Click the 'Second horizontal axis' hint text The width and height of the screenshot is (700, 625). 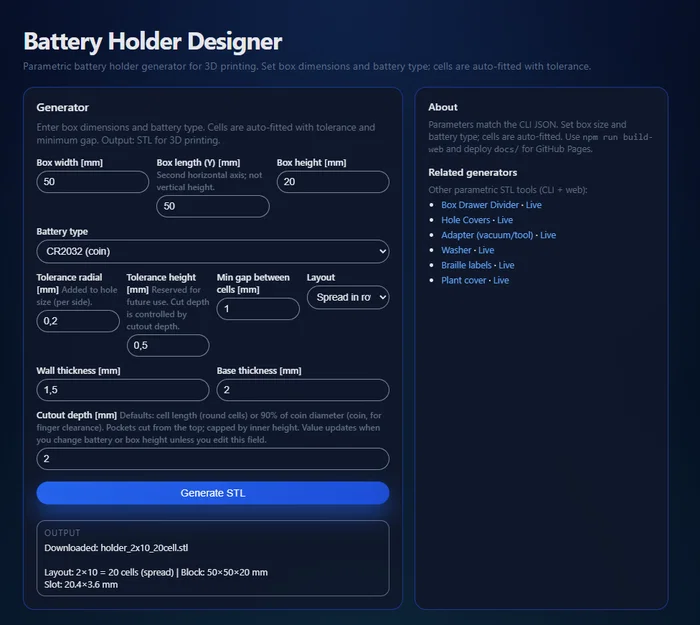point(209,181)
